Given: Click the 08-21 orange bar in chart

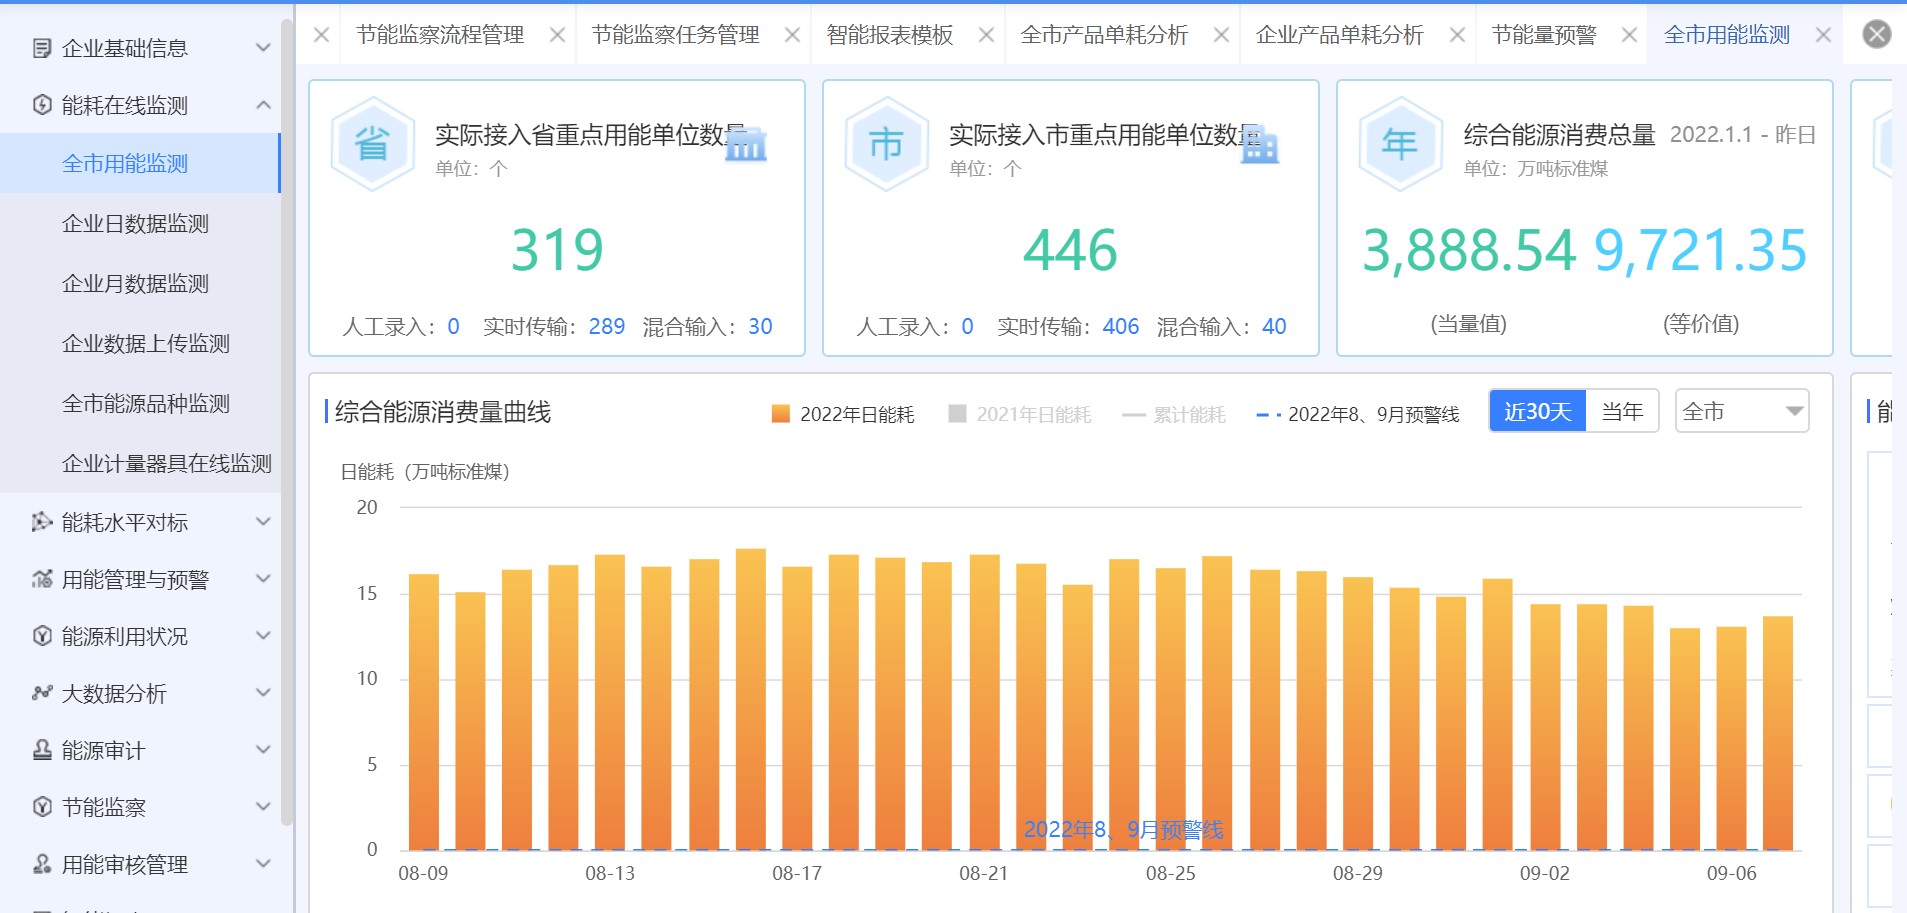Looking at the screenshot, I should [984, 702].
